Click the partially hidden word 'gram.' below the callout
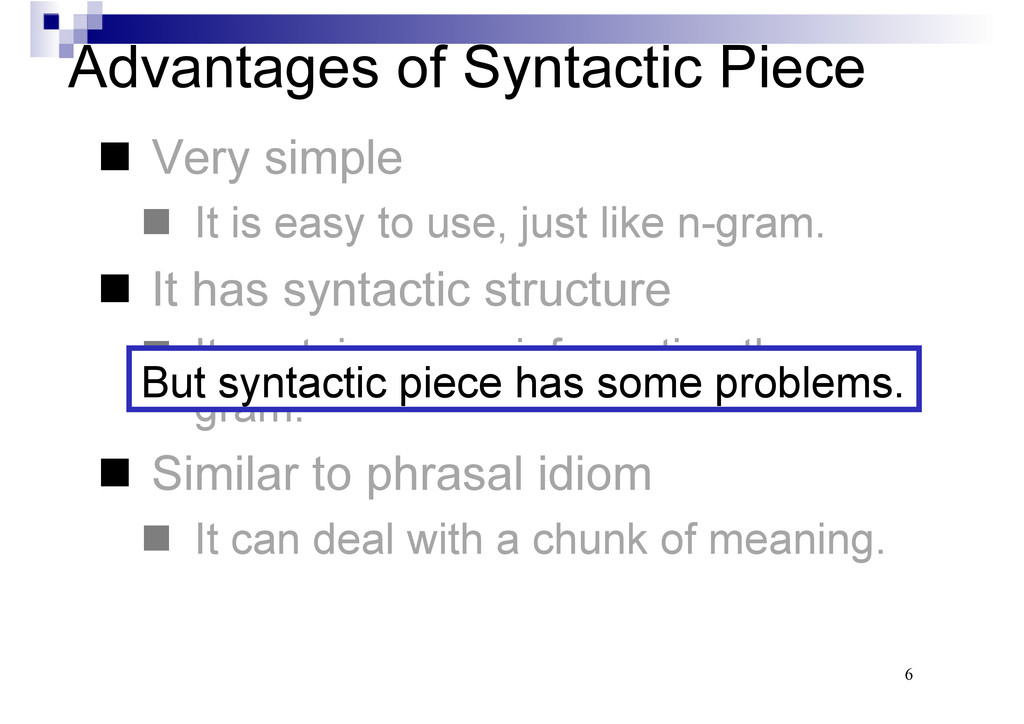The image size is (1024, 724). click(249, 419)
